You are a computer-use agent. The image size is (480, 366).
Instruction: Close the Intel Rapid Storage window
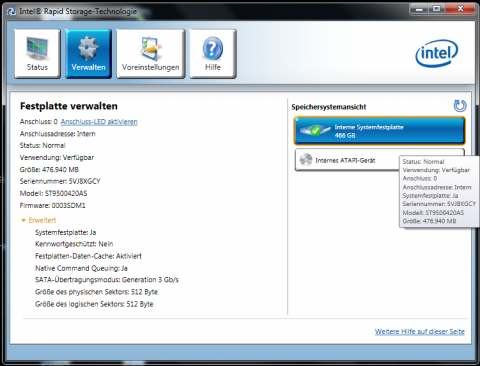coord(460,9)
